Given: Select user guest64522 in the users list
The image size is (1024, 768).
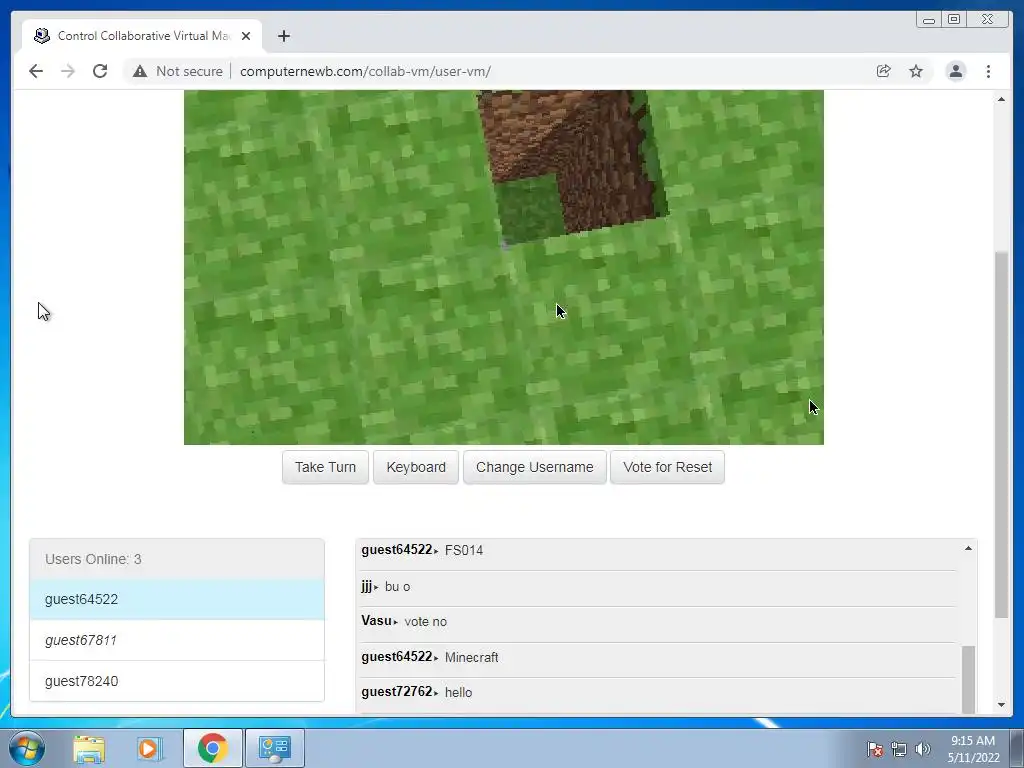Looking at the screenshot, I should click(x=177, y=599).
